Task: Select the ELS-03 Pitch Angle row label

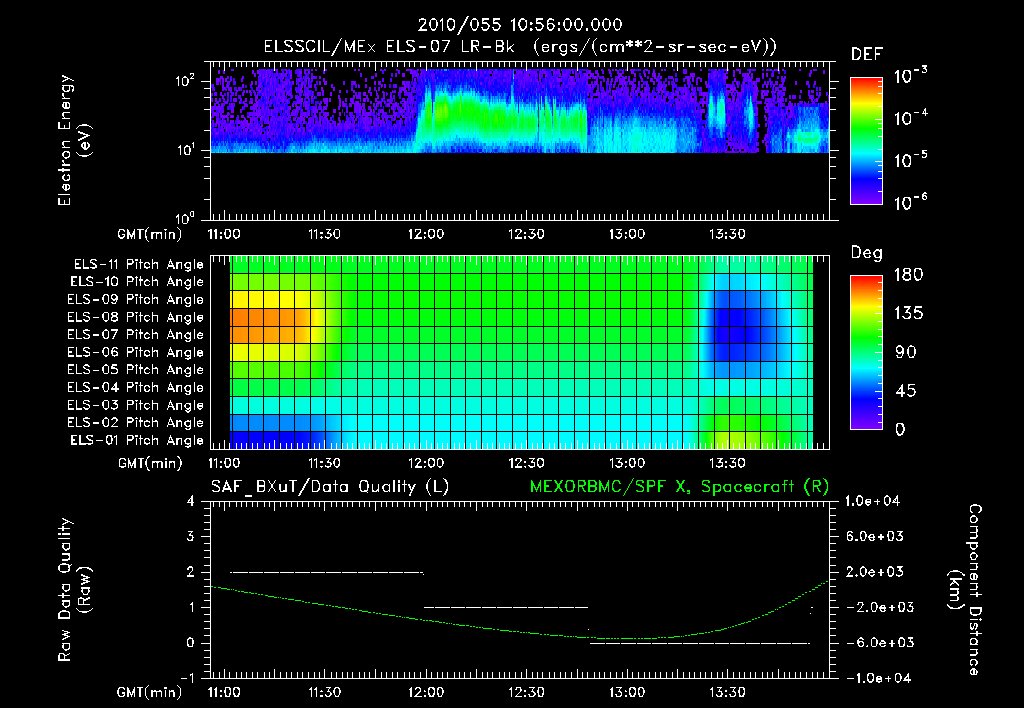Action: 135,405
